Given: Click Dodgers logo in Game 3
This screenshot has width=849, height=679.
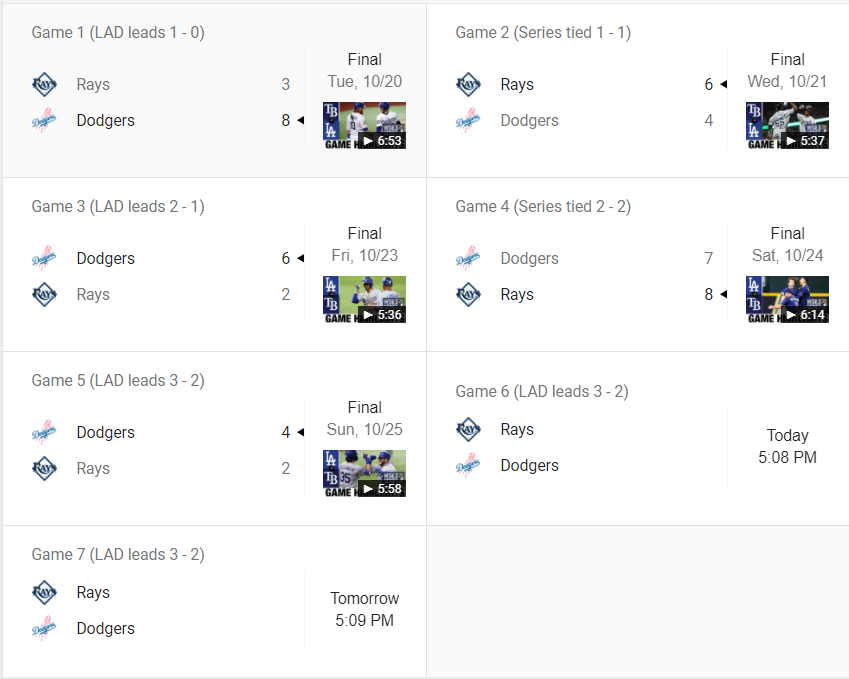Looking at the screenshot, I should pos(44,259).
